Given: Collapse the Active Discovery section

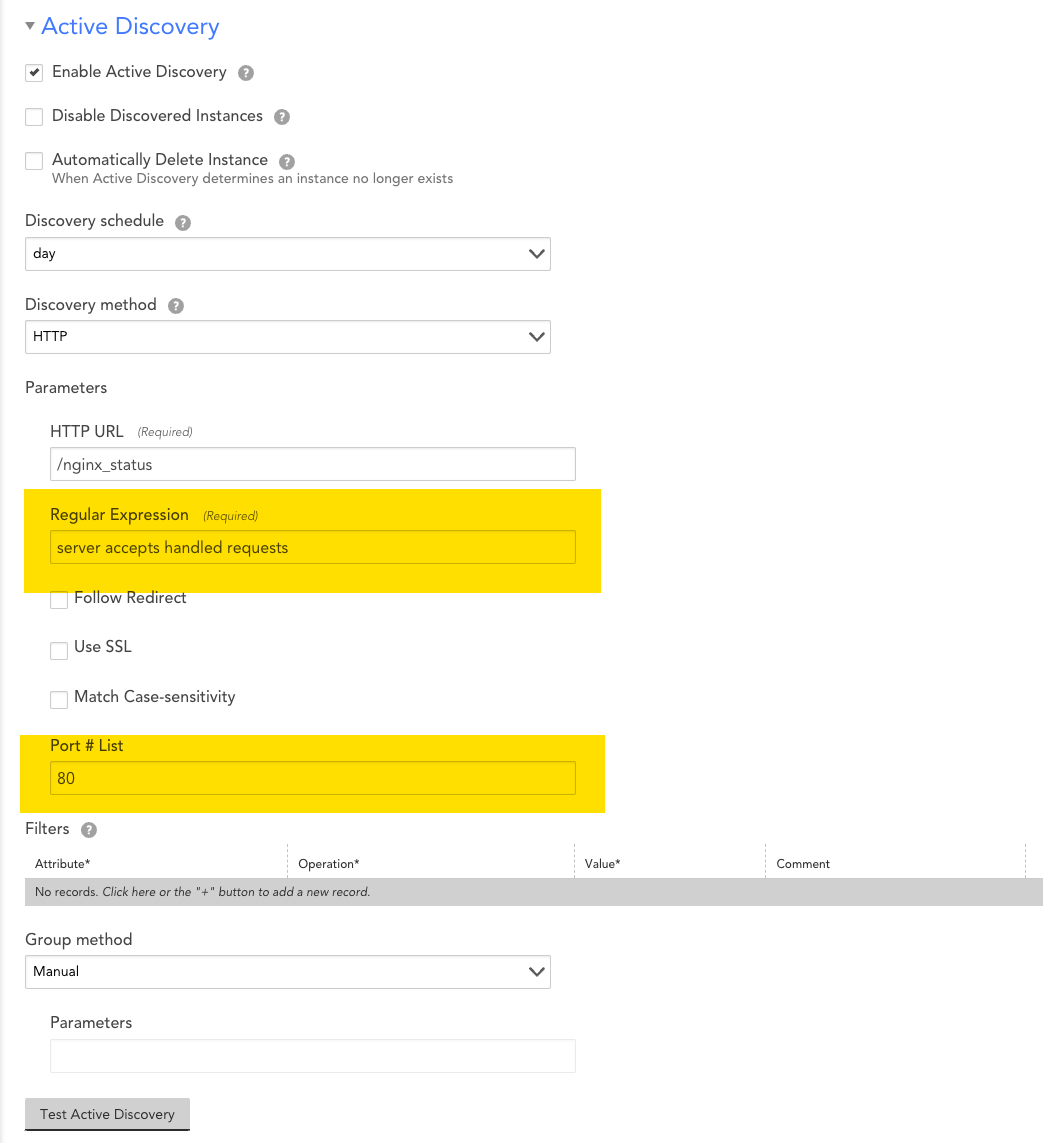Looking at the screenshot, I should coord(30,27).
